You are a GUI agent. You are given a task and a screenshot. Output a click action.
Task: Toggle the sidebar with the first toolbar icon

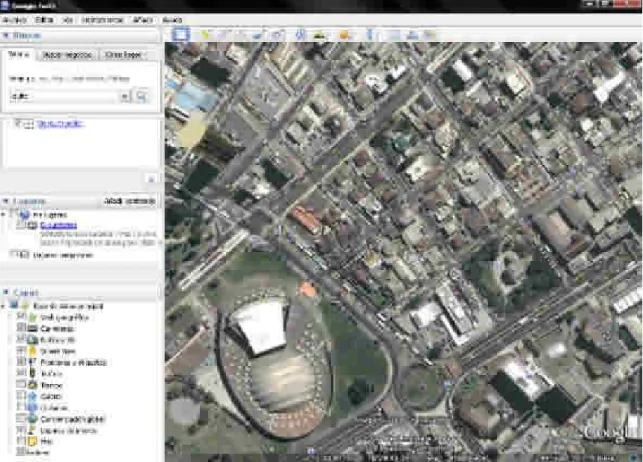(x=180, y=34)
